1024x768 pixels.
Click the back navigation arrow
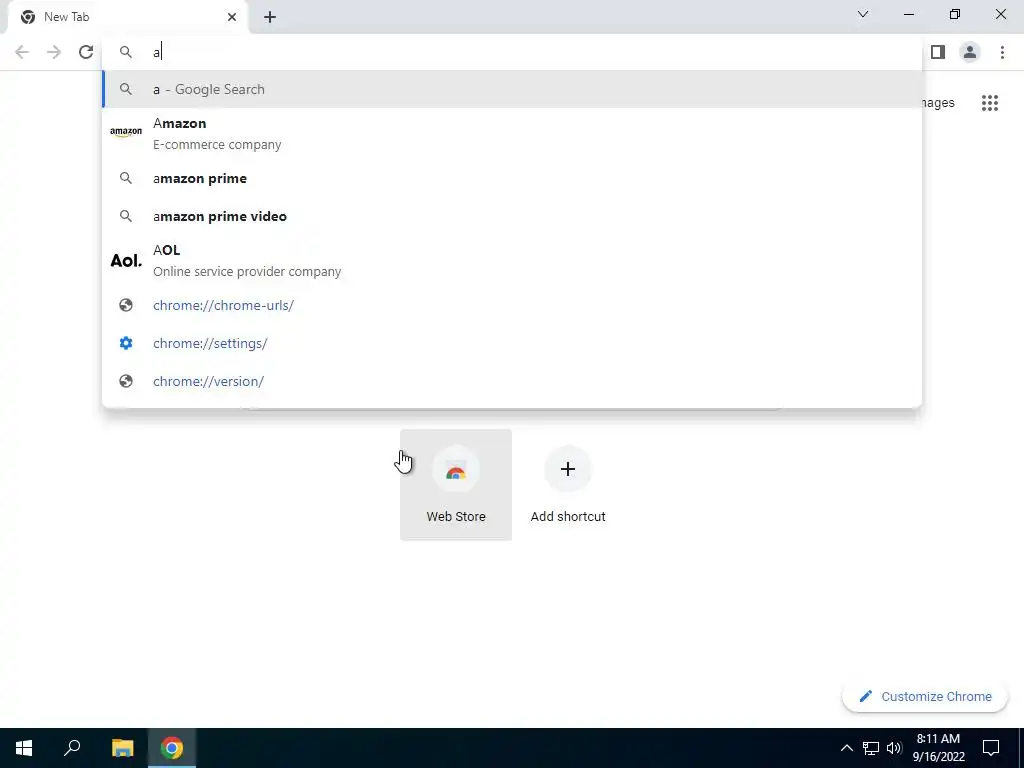(x=22, y=52)
